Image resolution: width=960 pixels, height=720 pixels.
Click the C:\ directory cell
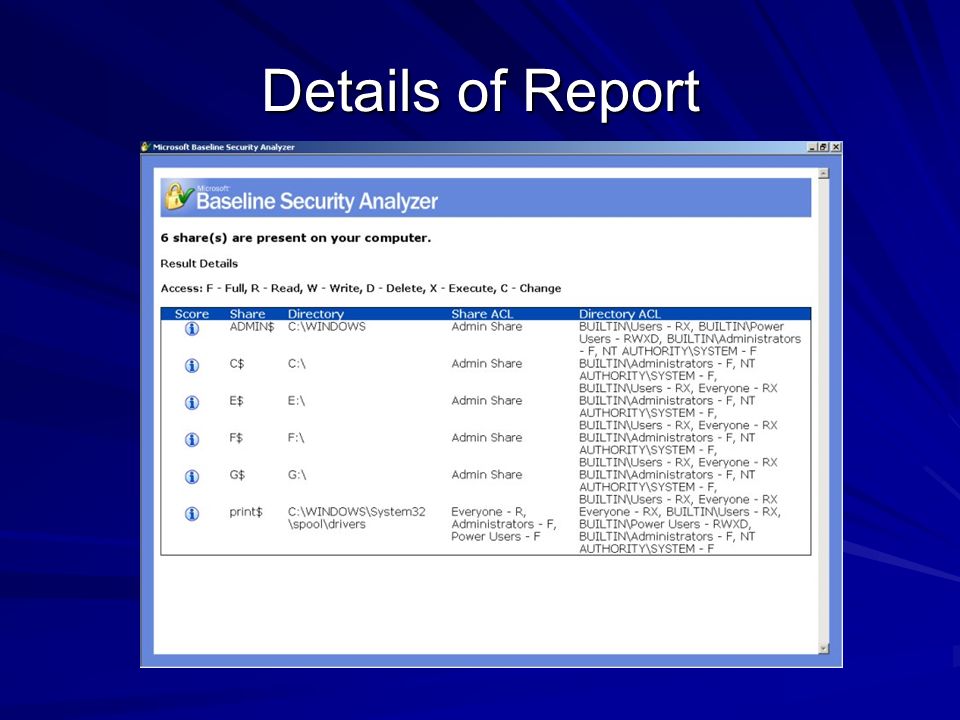[296, 364]
